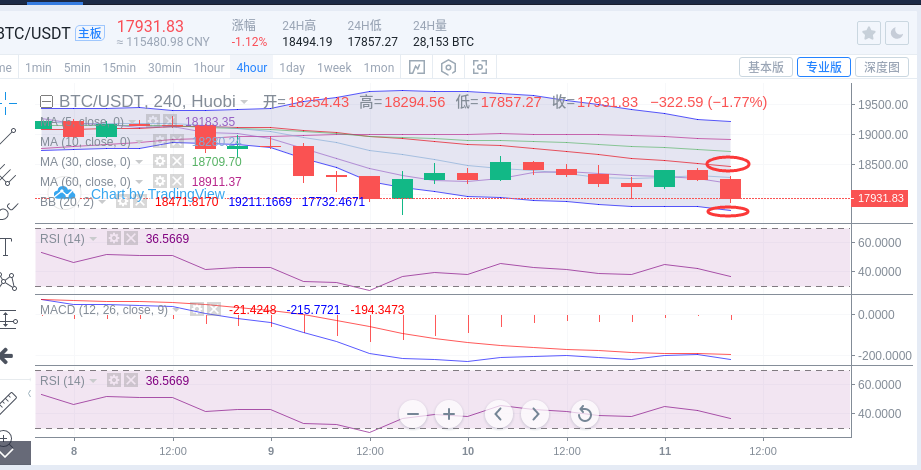Zoom in chart with plus button
Screen dimensions: 921x470
(449, 414)
